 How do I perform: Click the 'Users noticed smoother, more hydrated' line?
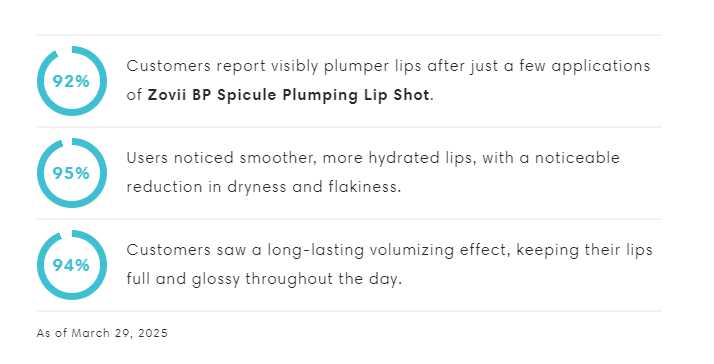click(x=373, y=158)
